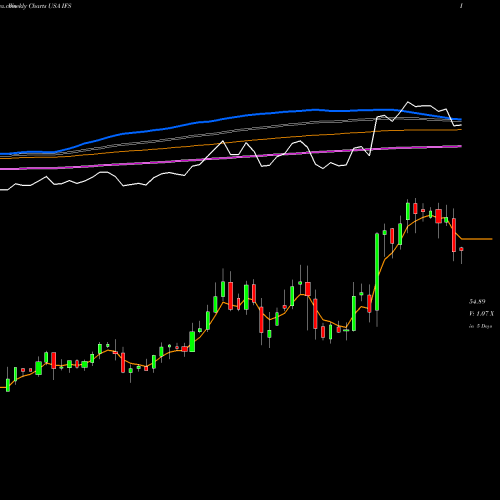Click the thick blue moving average line
Image resolution: width=500 pixels, height=500 pixels.
coord(233,117)
